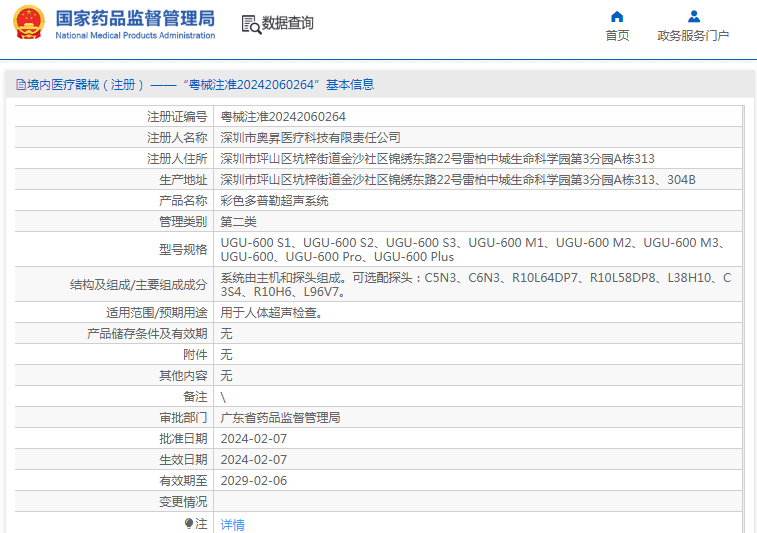Click the 审批部门 label
This screenshot has height=533, width=757.
(183, 418)
